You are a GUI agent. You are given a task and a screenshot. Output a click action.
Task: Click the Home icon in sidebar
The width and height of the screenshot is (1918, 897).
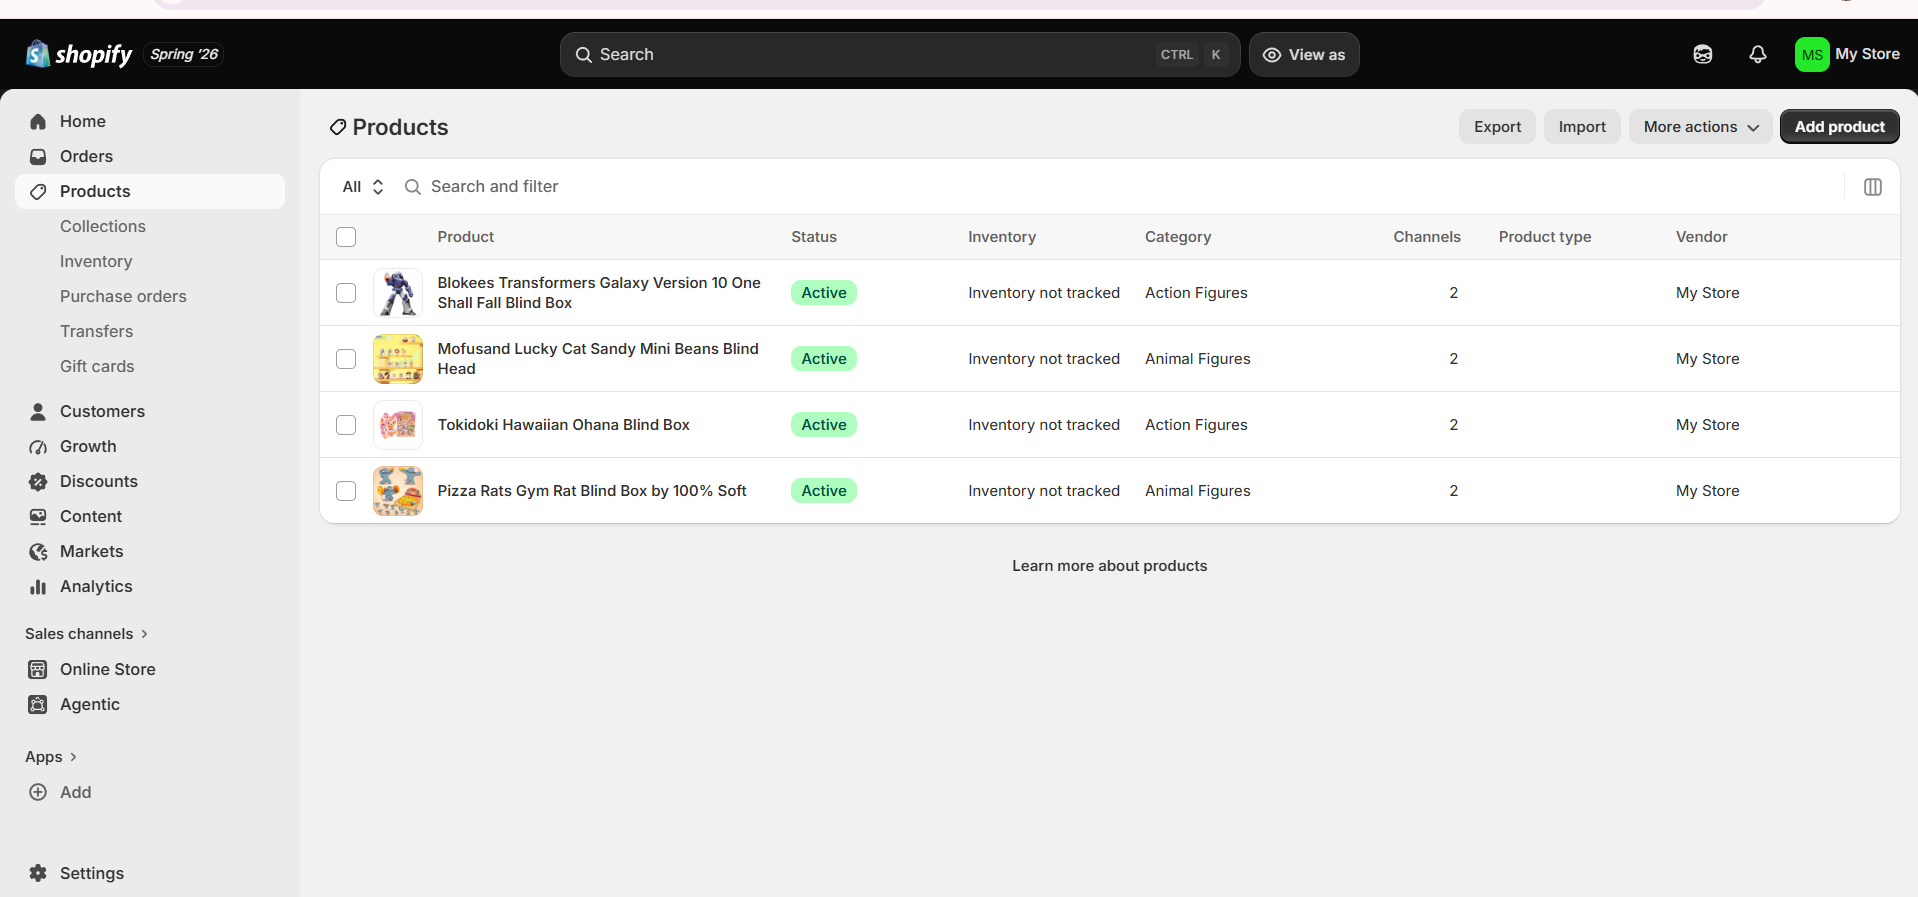pyautogui.click(x=38, y=121)
